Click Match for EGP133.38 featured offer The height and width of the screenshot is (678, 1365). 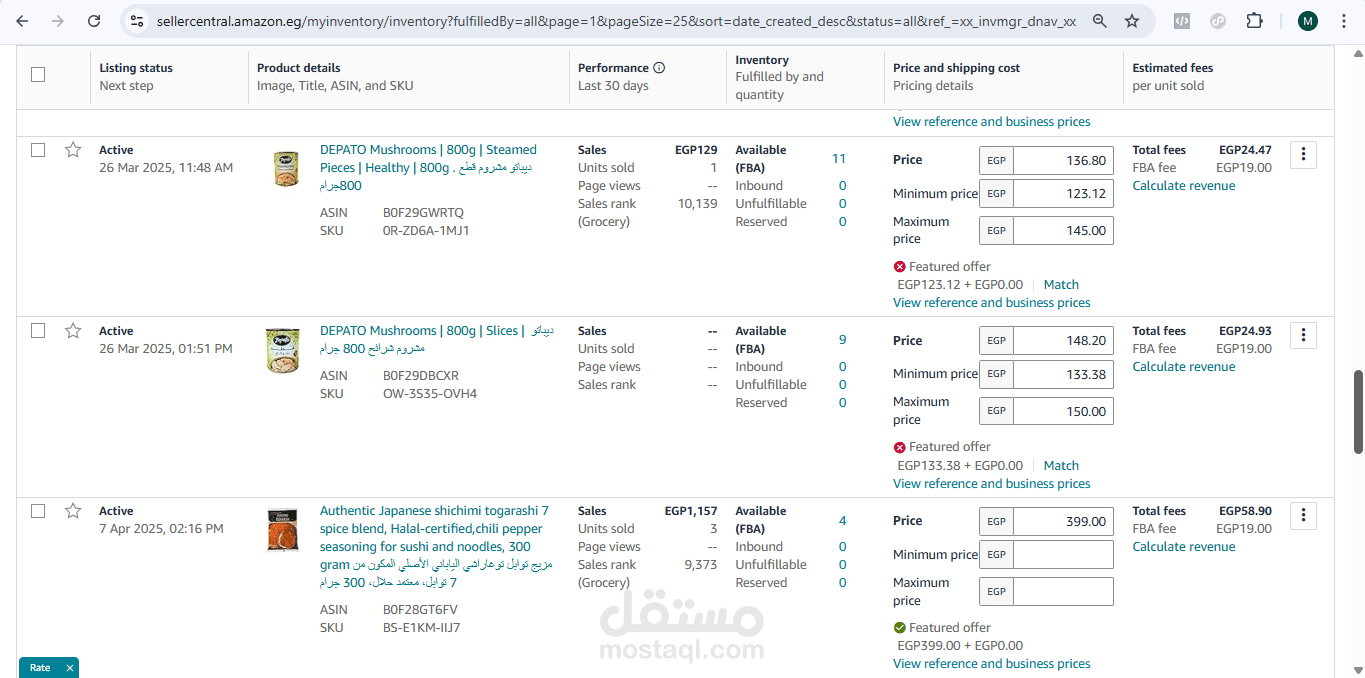pyautogui.click(x=1061, y=466)
